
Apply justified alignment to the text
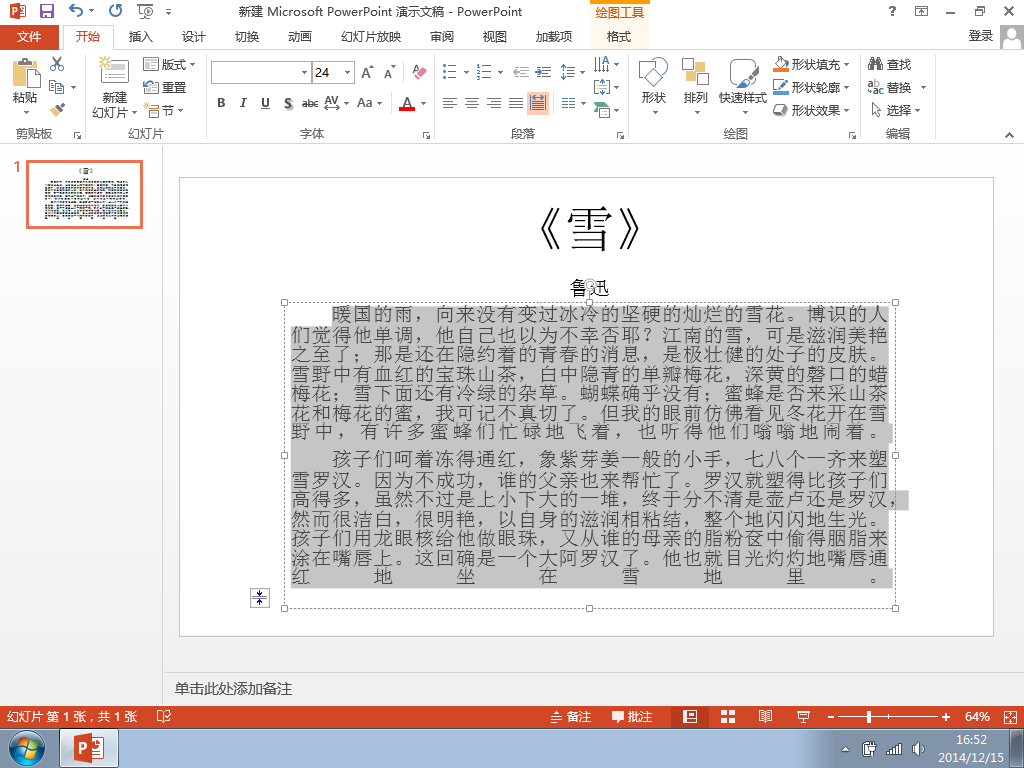coord(516,103)
